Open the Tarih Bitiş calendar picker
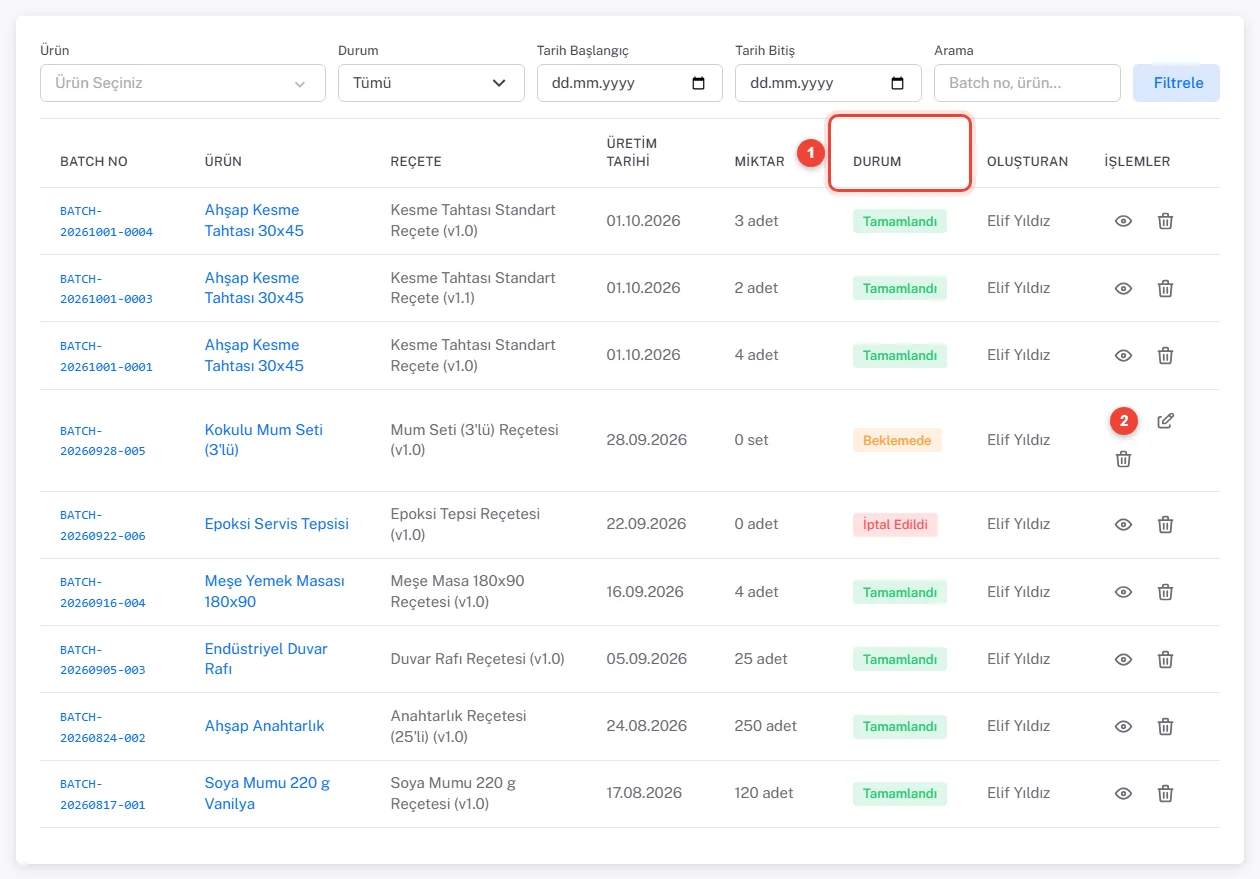Image resolution: width=1260 pixels, height=879 pixels. [897, 83]
